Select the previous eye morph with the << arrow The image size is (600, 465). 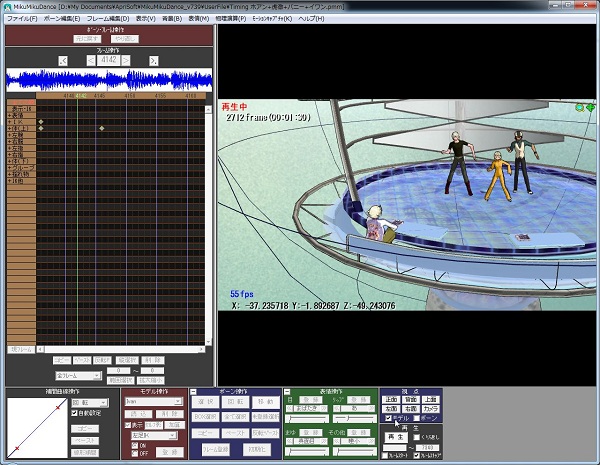[290, 408]
